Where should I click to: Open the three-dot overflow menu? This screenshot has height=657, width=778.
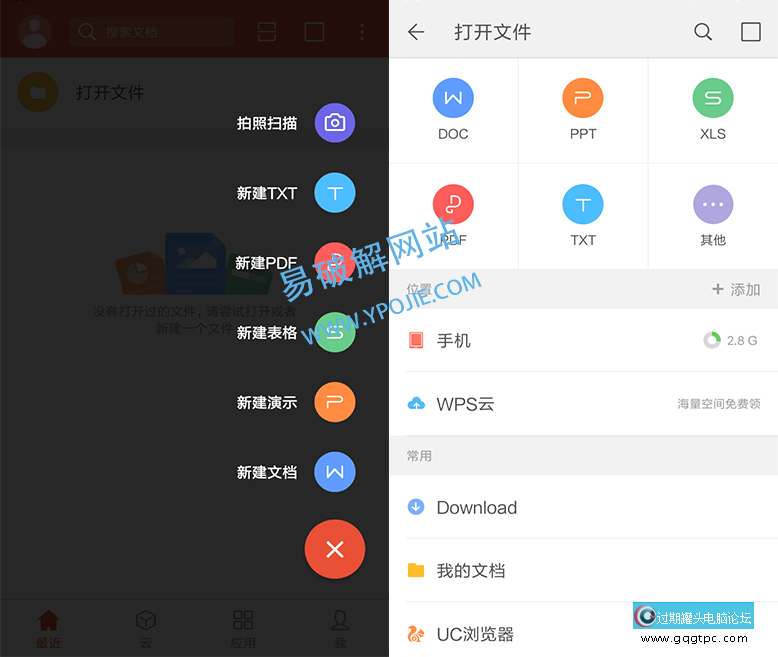click(x=362, y=32)
